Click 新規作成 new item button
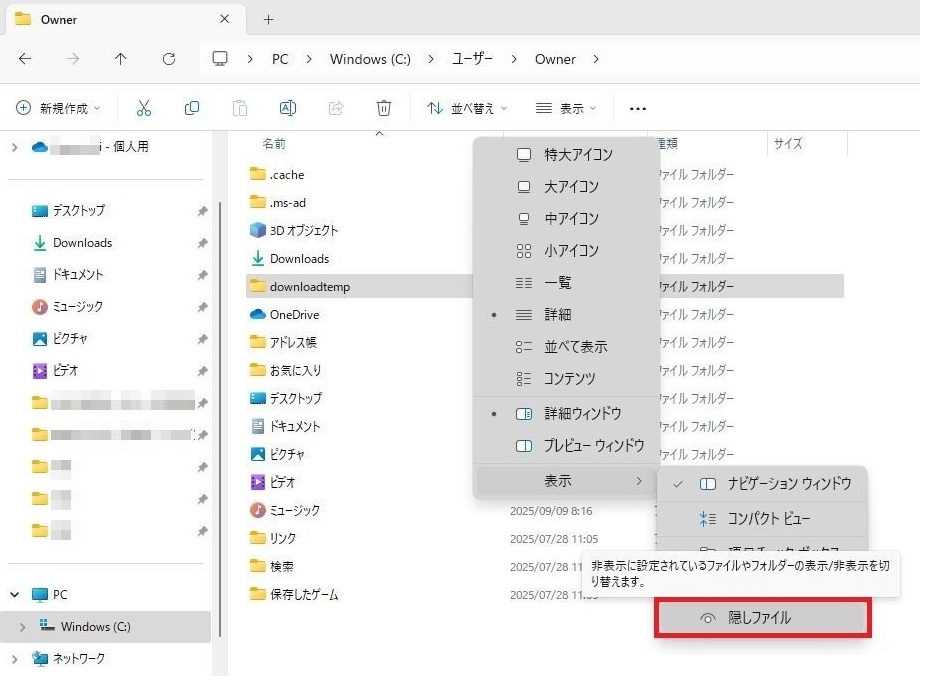The height and width of the screenshot is (681, 930). pos(61,108)
